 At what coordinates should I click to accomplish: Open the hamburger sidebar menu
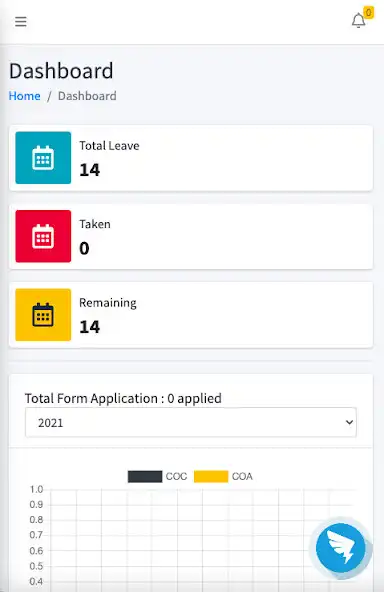coord(21,22)
